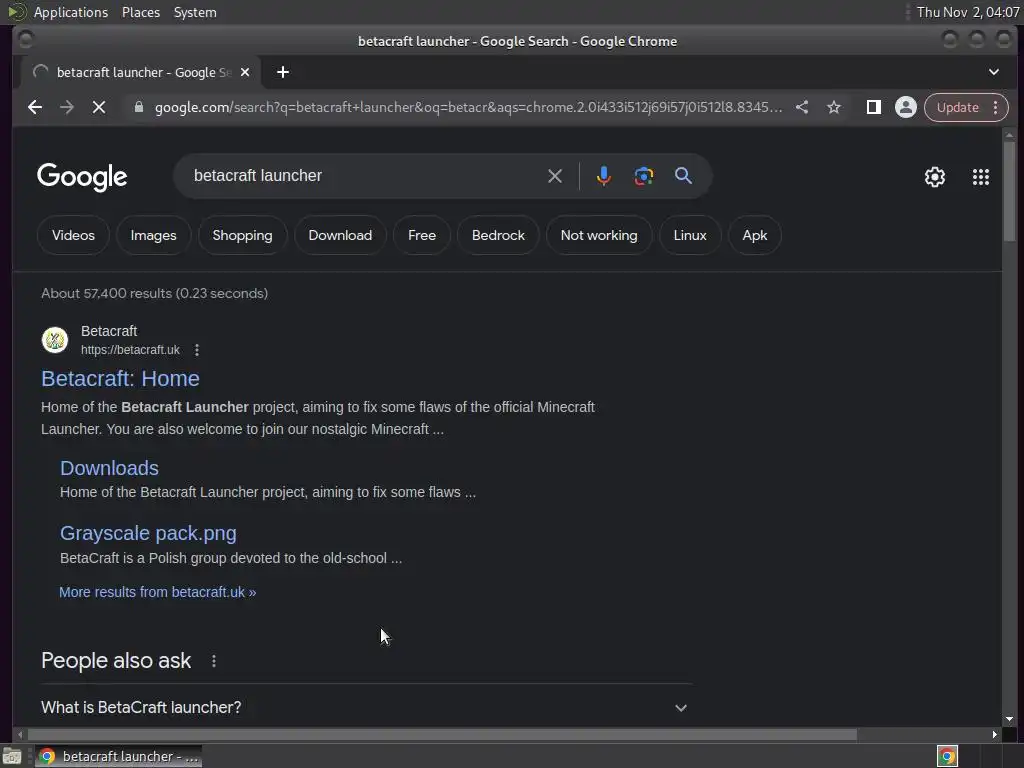Click the https://betacraft.uk URL text
The height and width of the screenshot is (768, 1024).
pos(130,350)
